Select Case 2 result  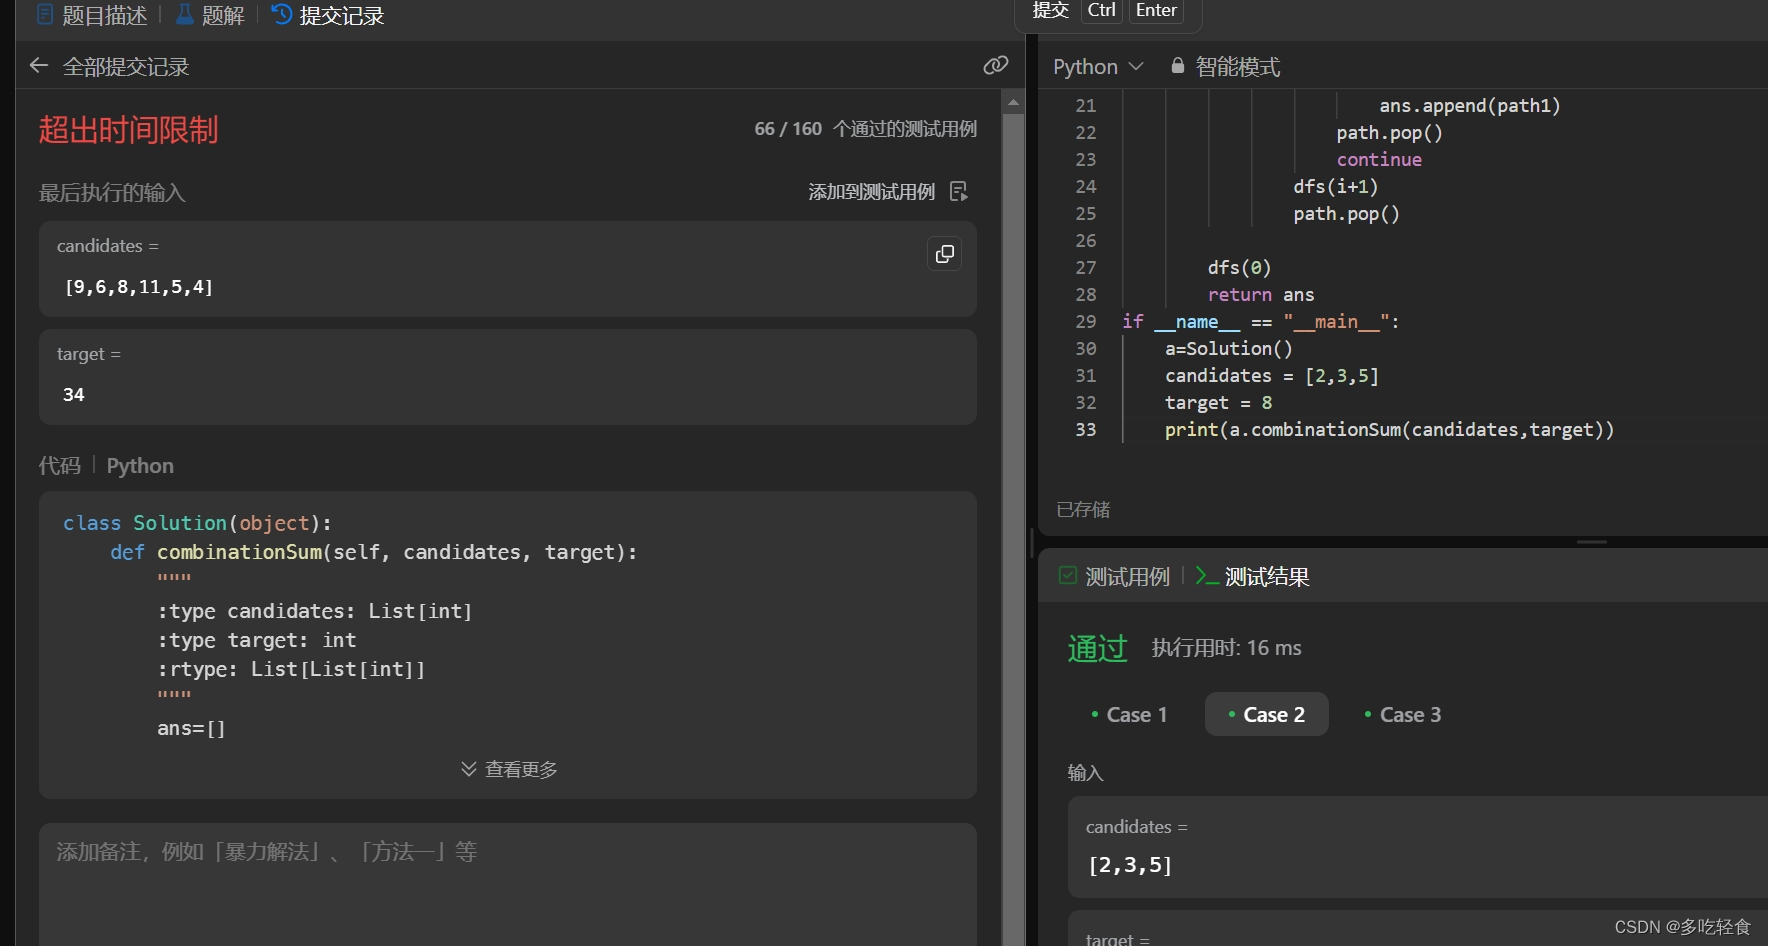[1266, 714]
